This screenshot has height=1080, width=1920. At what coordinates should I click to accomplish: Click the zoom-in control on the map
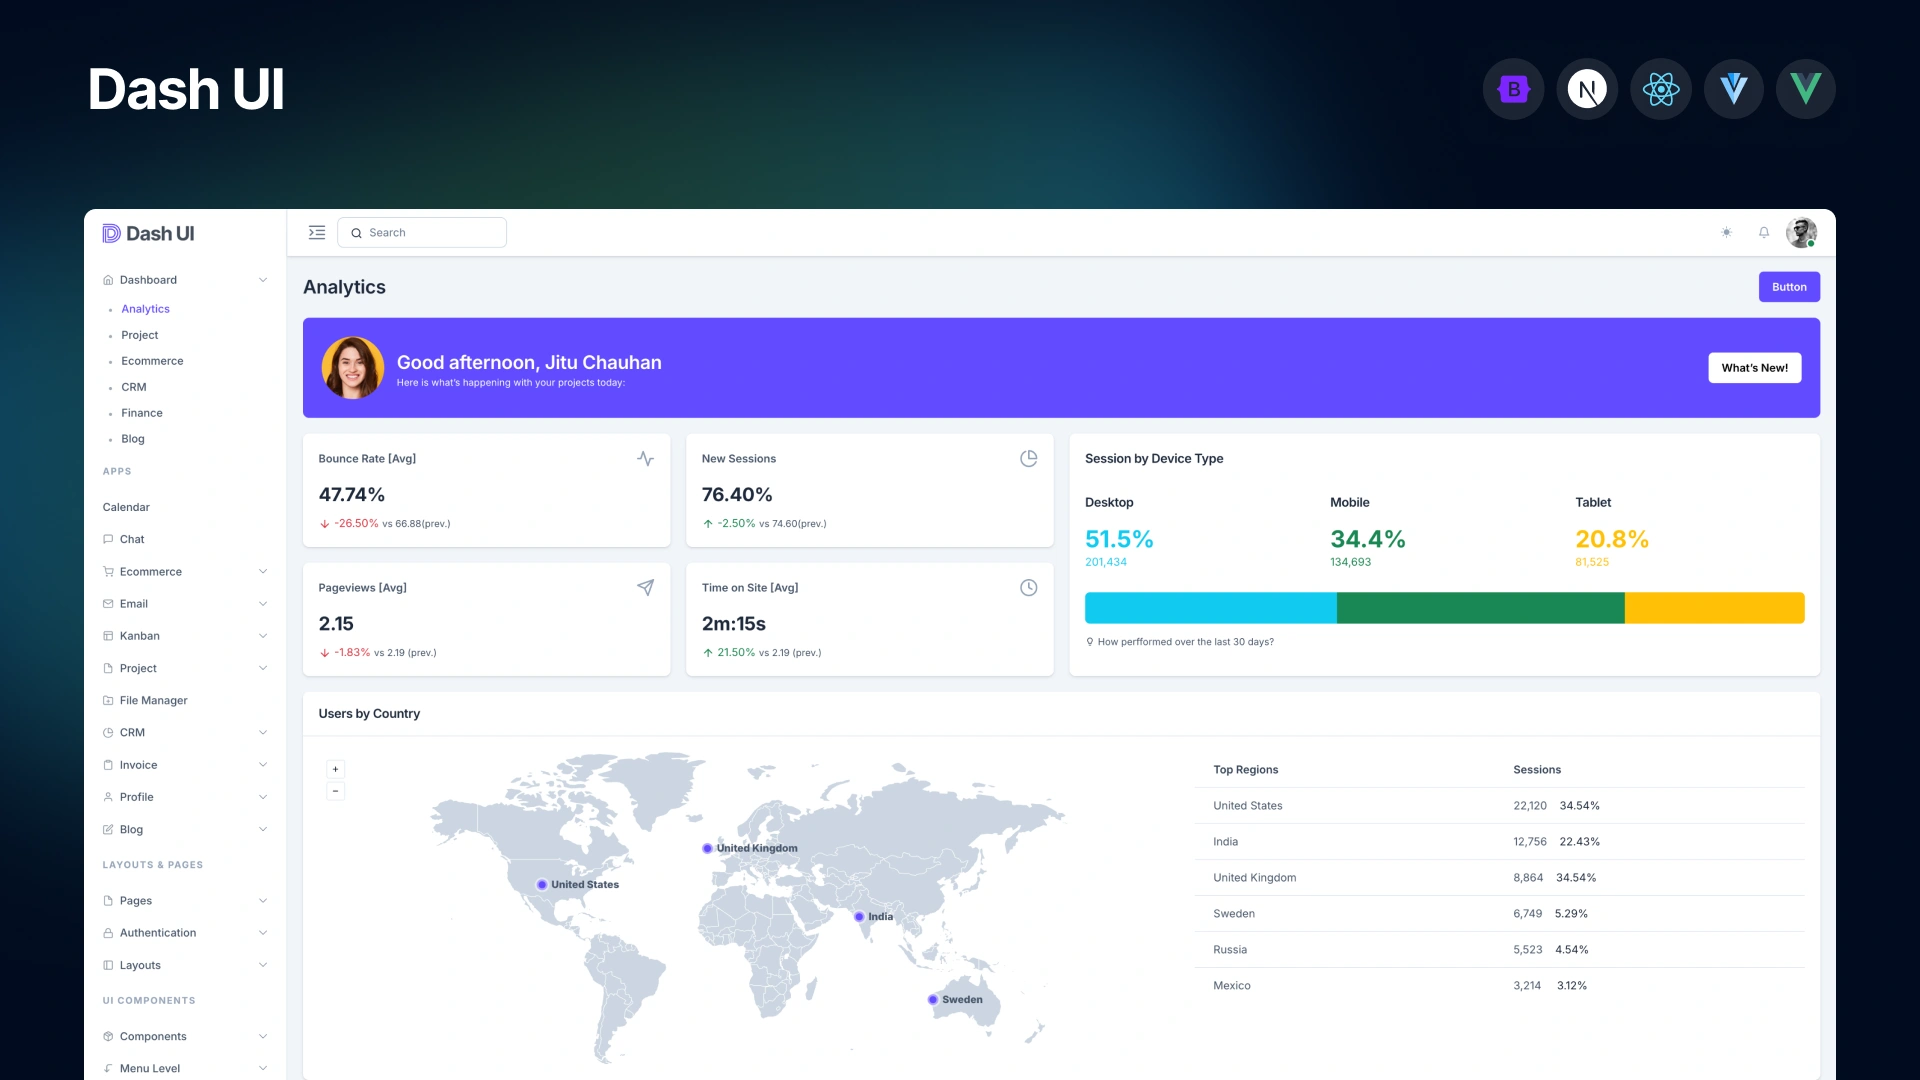(335, 768)
